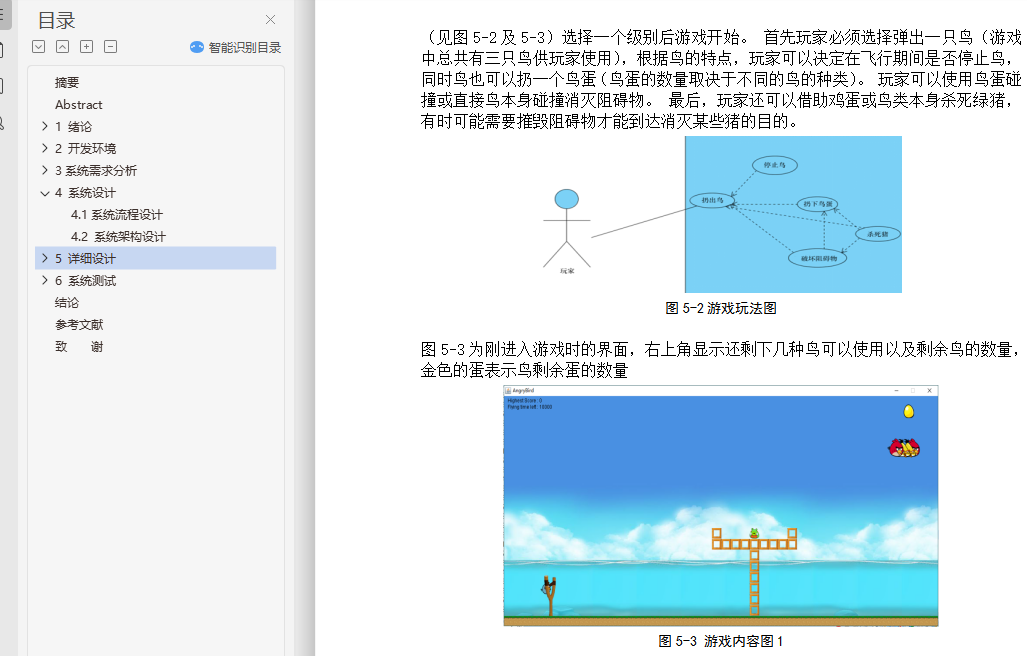Close the 目录 navigation panel

[271, 20]
